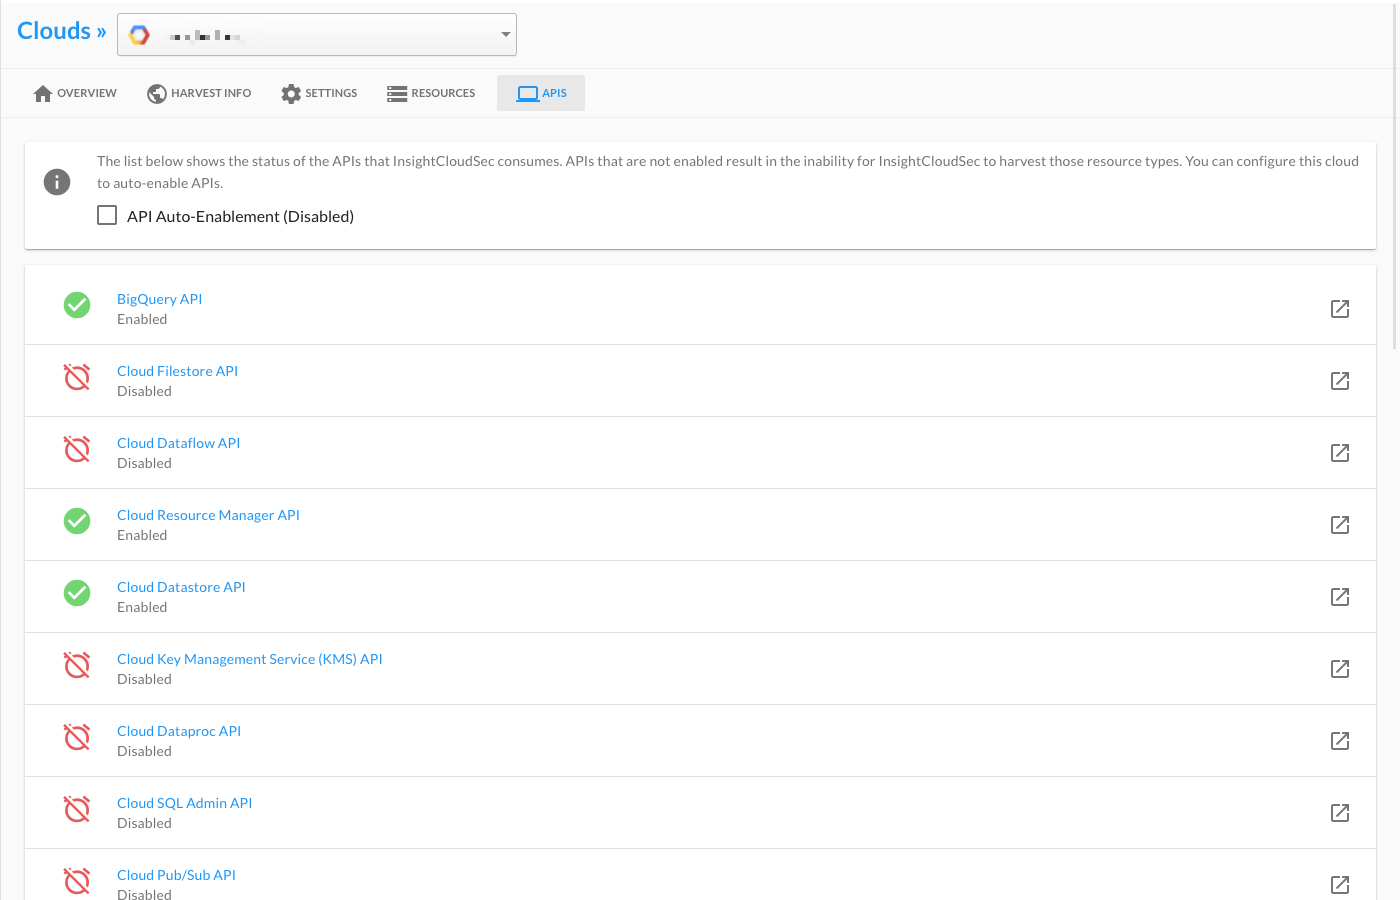This screenshot has width=1400, height=900.
Task: Click the disabled status icon for Cloud KMS API
Action: [x=77, y=665]
